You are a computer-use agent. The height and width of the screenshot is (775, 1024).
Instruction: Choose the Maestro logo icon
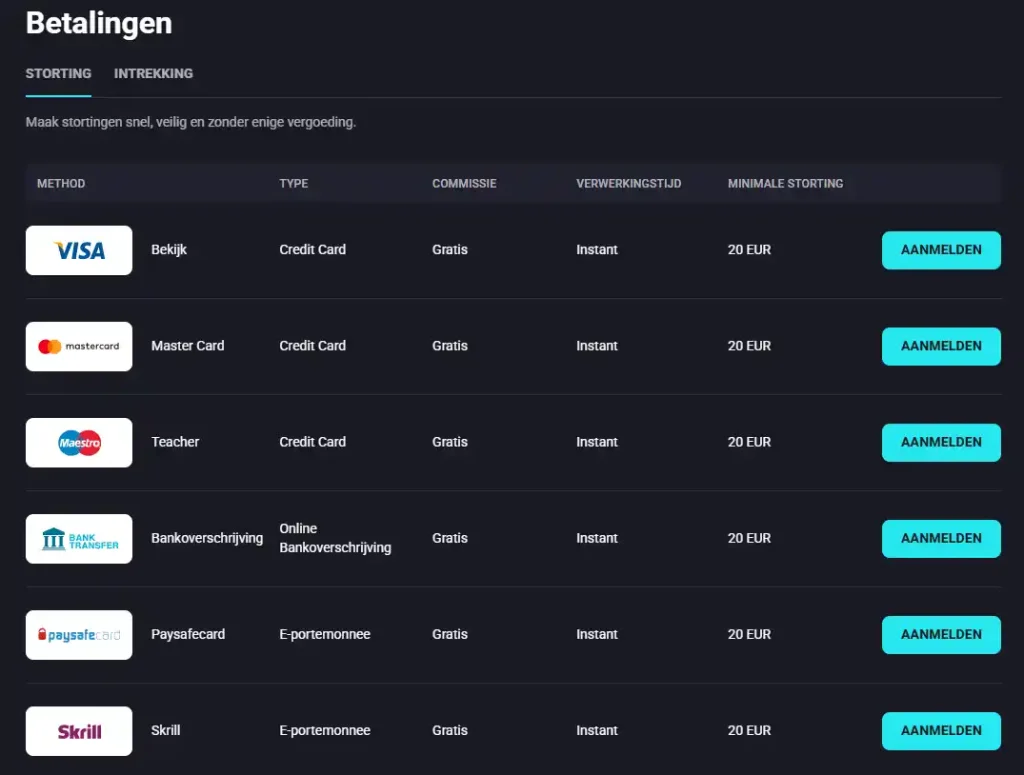point(78,443)
